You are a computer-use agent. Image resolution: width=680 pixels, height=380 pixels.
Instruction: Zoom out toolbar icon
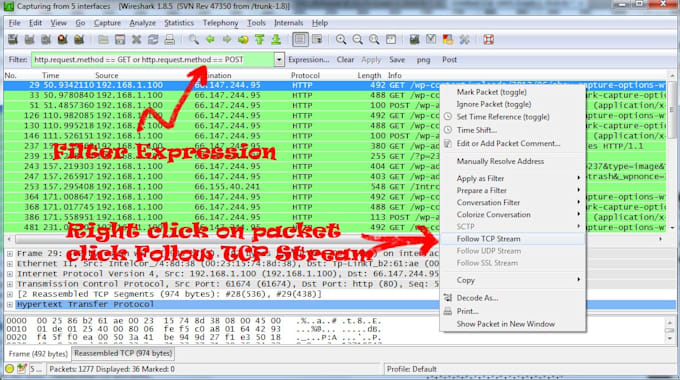[x=358, y=39]
